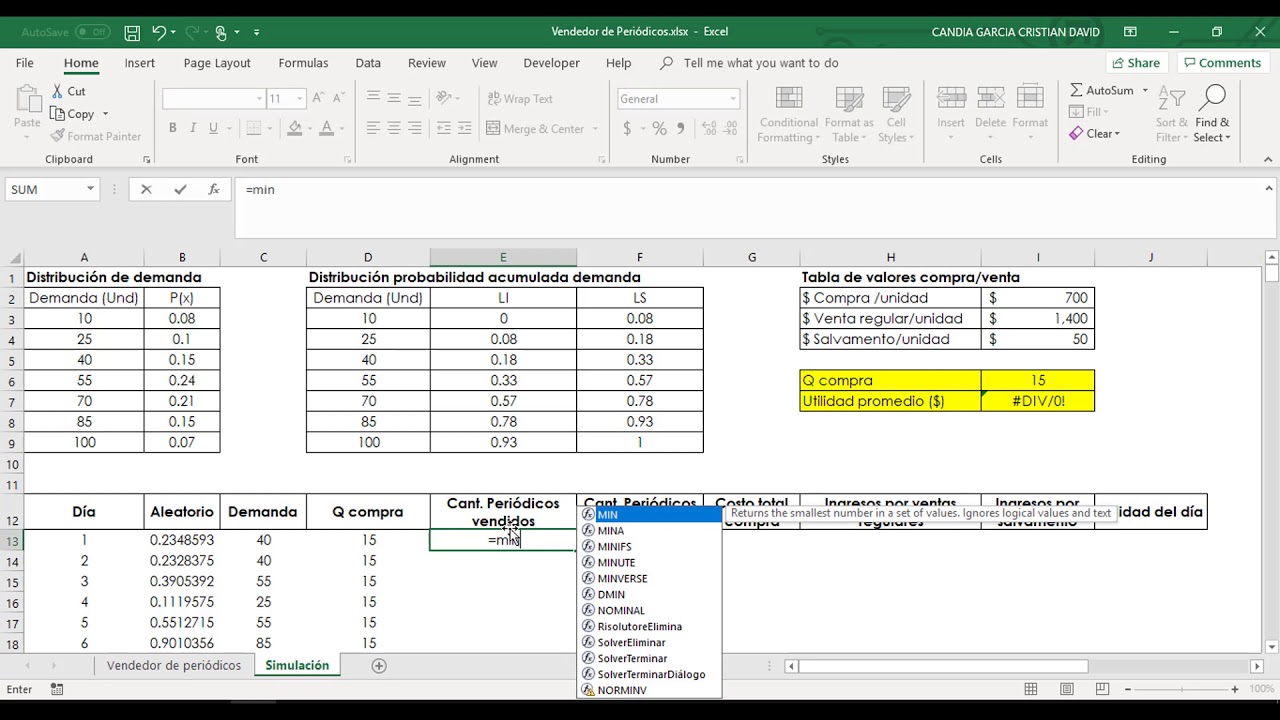Toggle Bold formatting button

click(x=172, y=128)
